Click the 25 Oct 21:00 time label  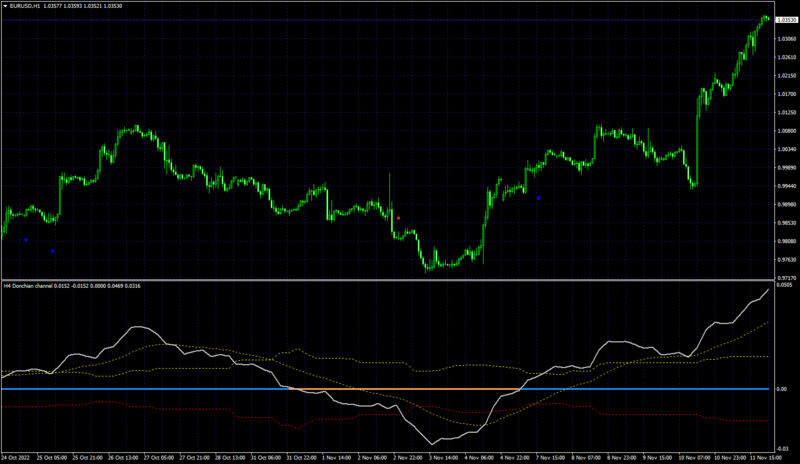pos(87,458)
